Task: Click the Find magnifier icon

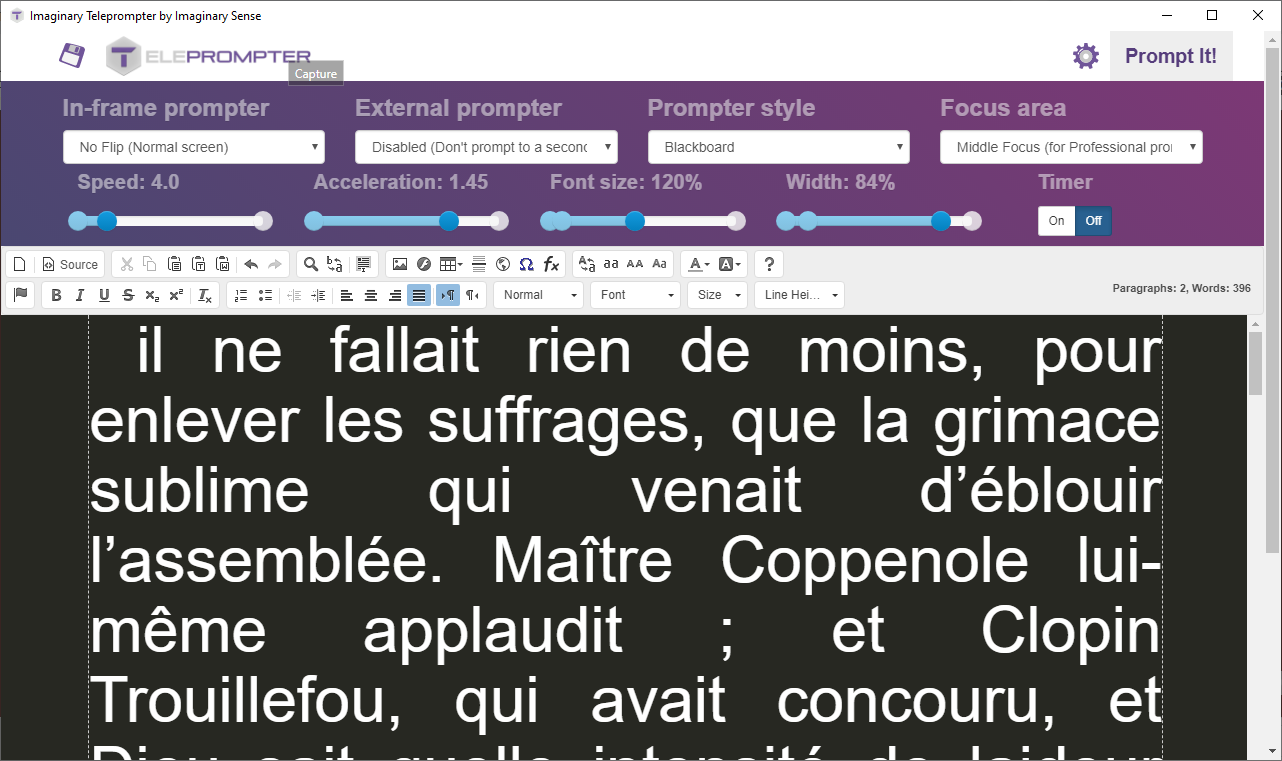Action: pyautogui.click(x=311, y=264)
